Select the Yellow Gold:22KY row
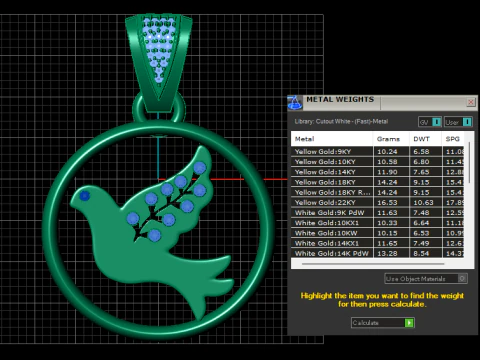 [377, 203]
